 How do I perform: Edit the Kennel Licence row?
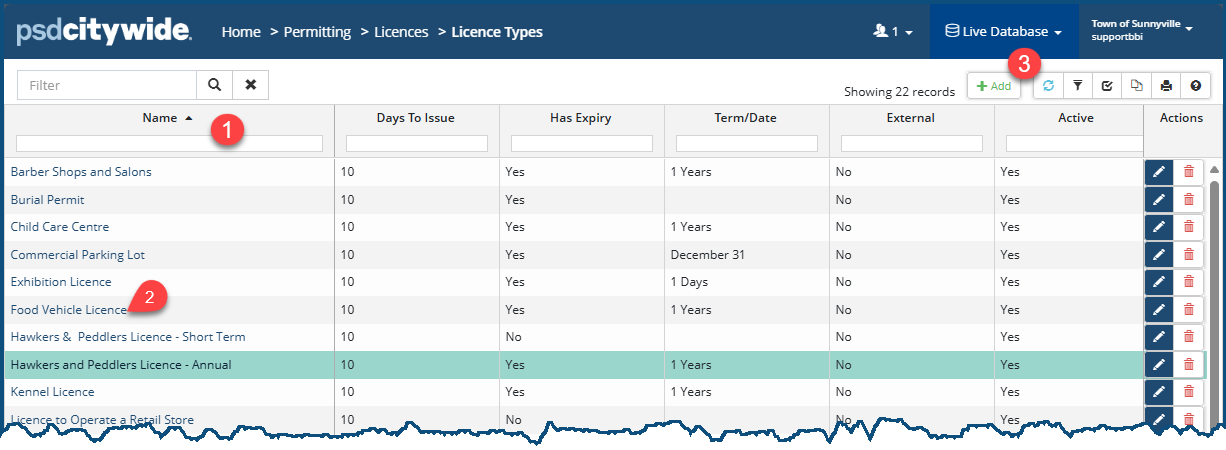(x=1159, y=392)
